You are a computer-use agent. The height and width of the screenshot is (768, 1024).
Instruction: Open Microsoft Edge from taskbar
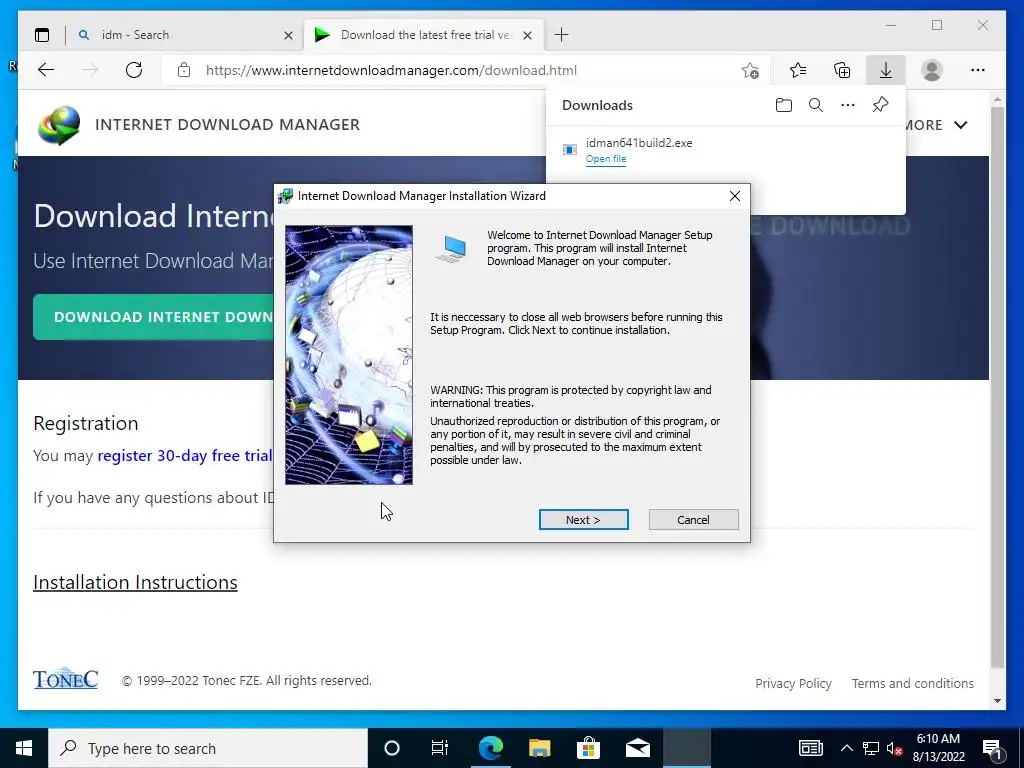pos(490,748)
